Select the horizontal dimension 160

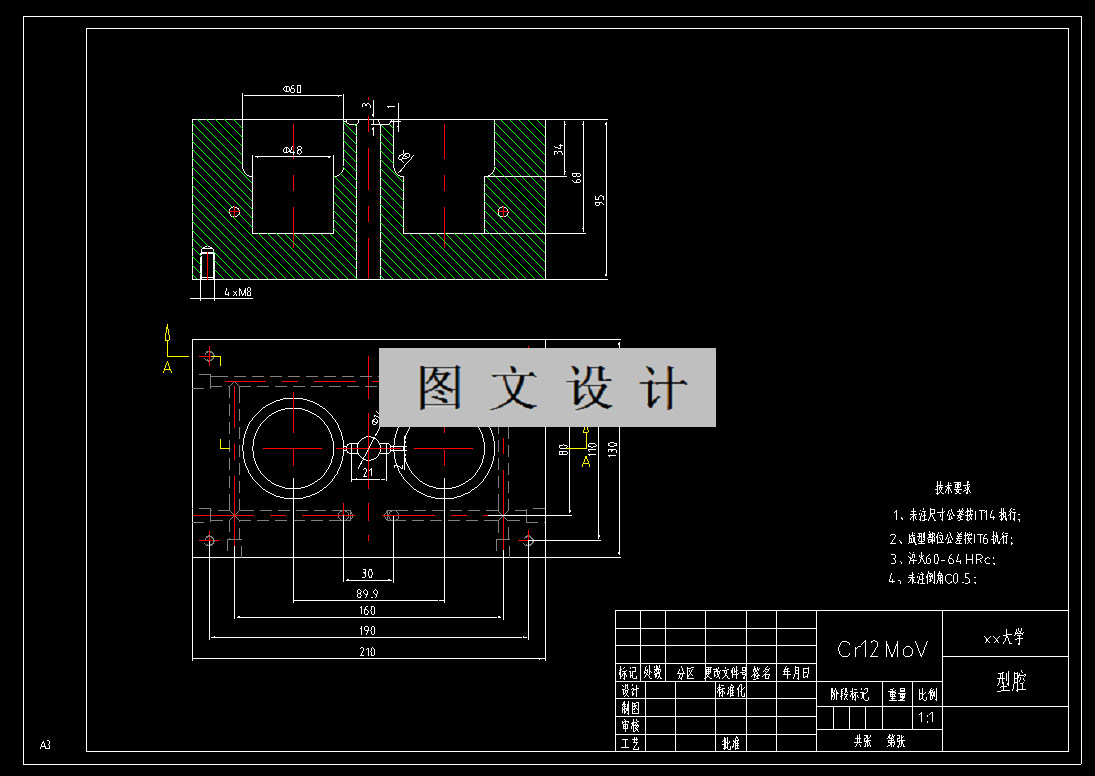click(x=367, y=610)
